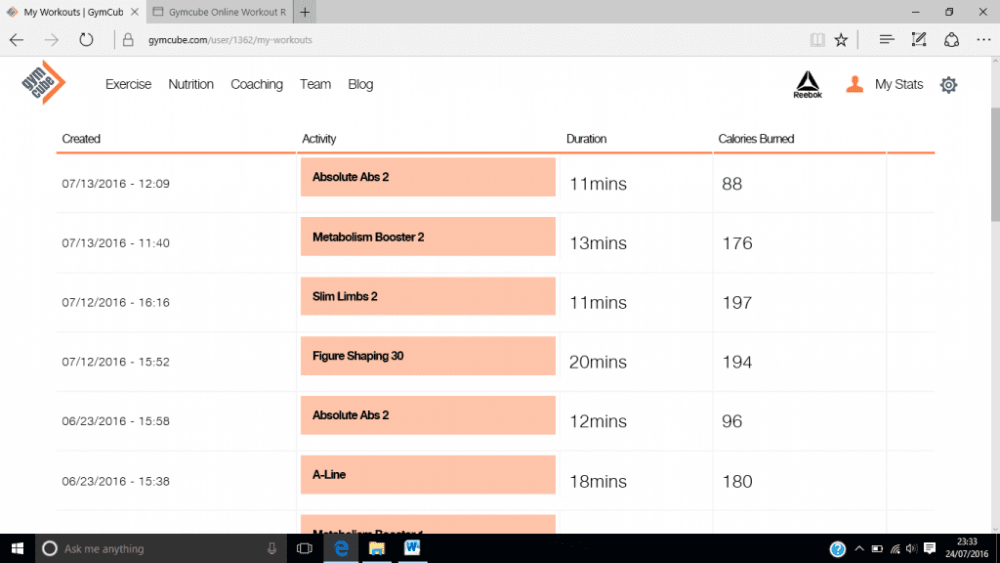Expand the system tray hidden icons chevron
This screenshot has height=563, width=1000.
pyautogui.click(x=858, y=549)
